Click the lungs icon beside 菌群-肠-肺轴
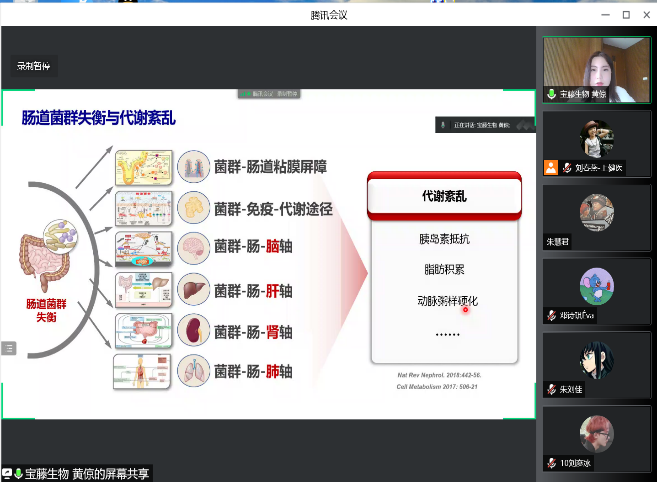657x482 pixels. point(192,371)
